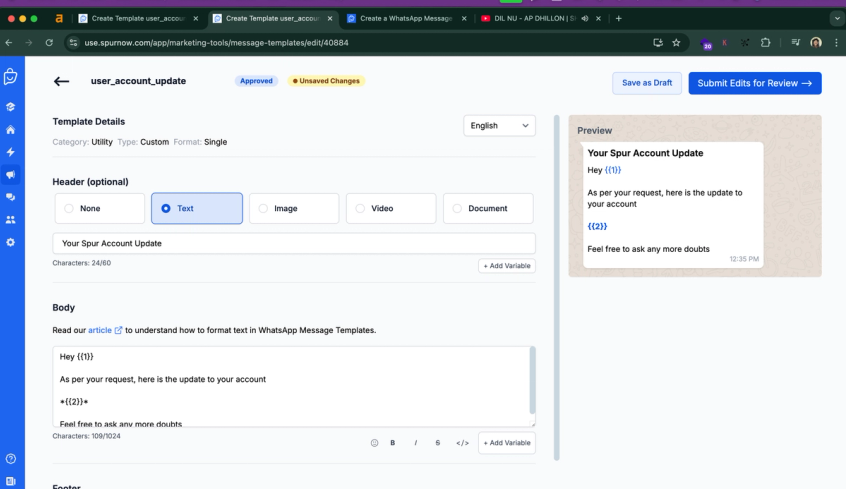Image resolution: width=846 pixels, height=489 pixels.
Task: Close the Create a WhatsApp Message tab
Action: [464, 18]
